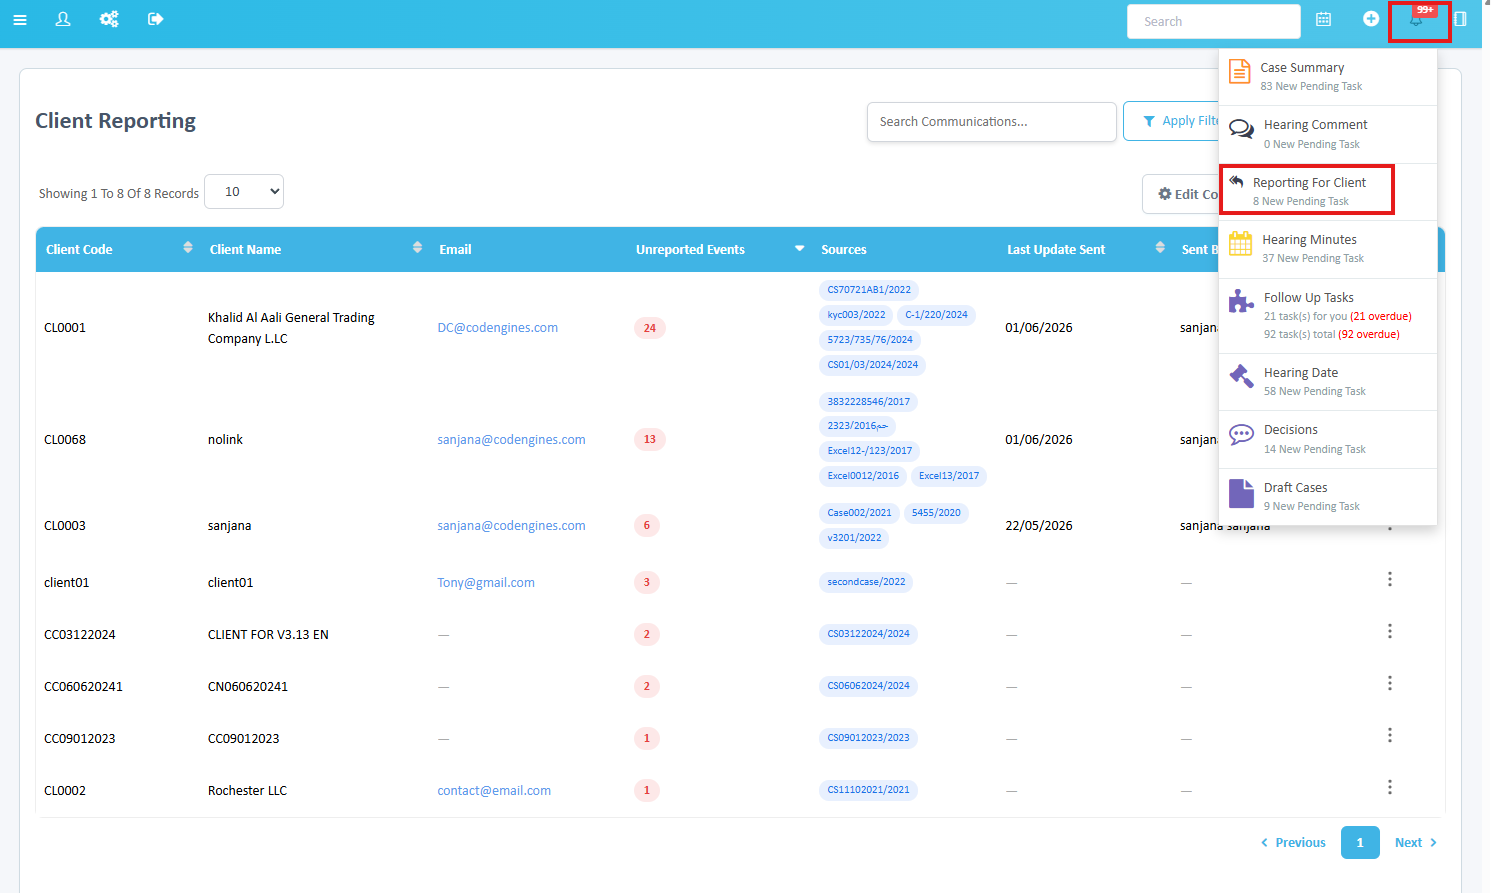Open sanjana@codengines.com email in nolink row
This screenshot has width=1491, height=893.
511,440
